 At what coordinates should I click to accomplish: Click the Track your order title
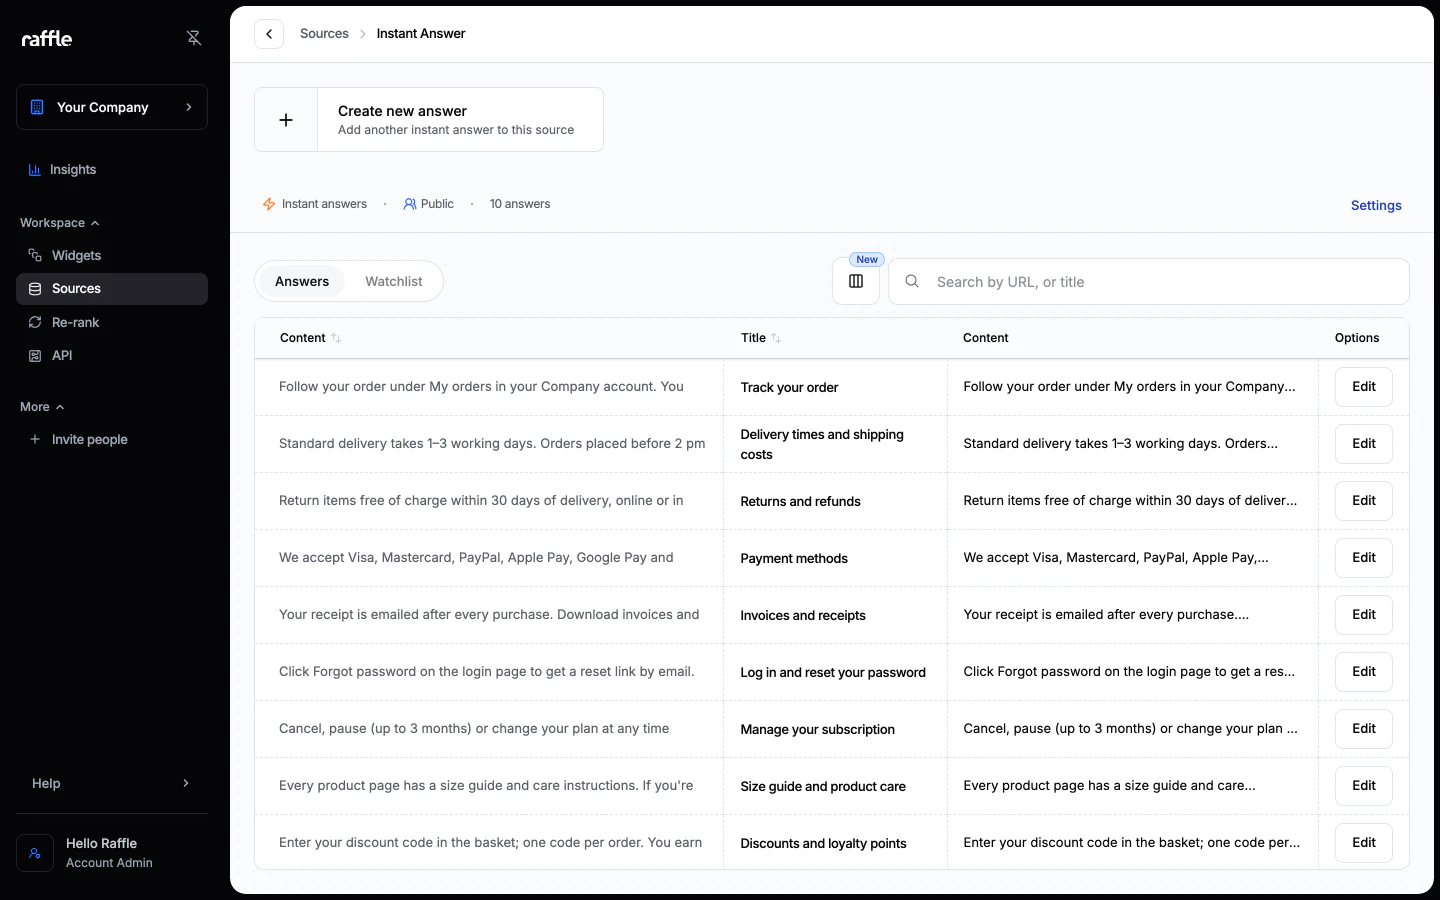coord(789,388)
